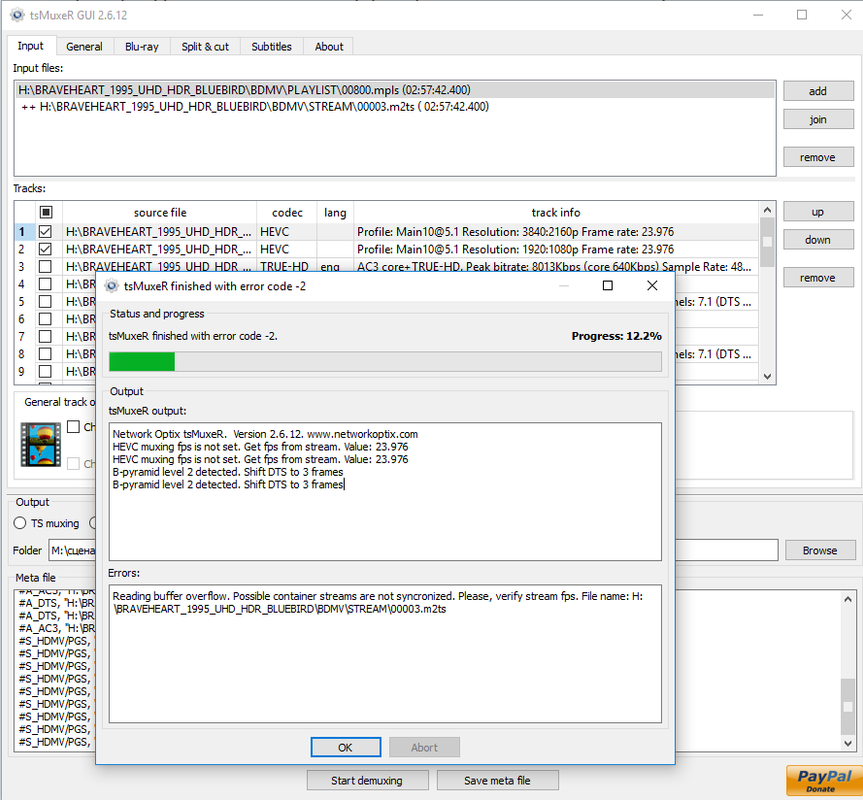Enable the track 6 checkbox
Image resolution: width=863 pixels, height=800 pixels.
[x=45, y=319]
